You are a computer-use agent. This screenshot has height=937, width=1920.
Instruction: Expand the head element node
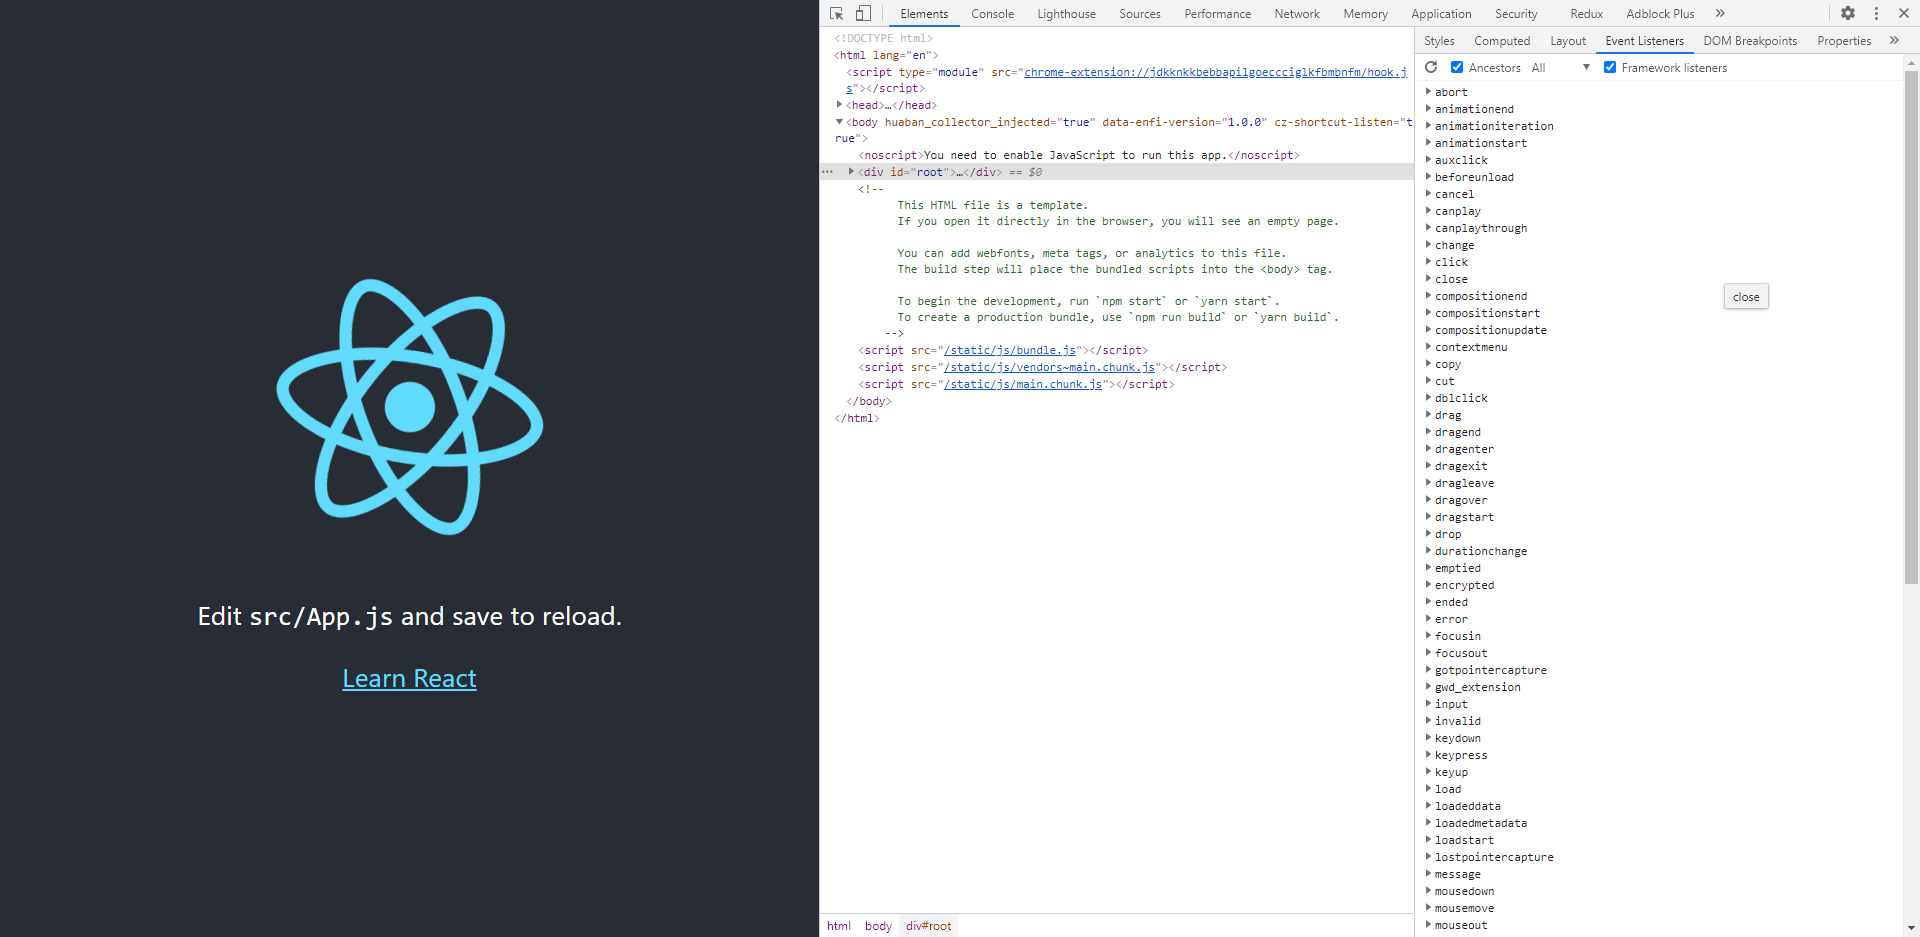(x=839, y=104)
